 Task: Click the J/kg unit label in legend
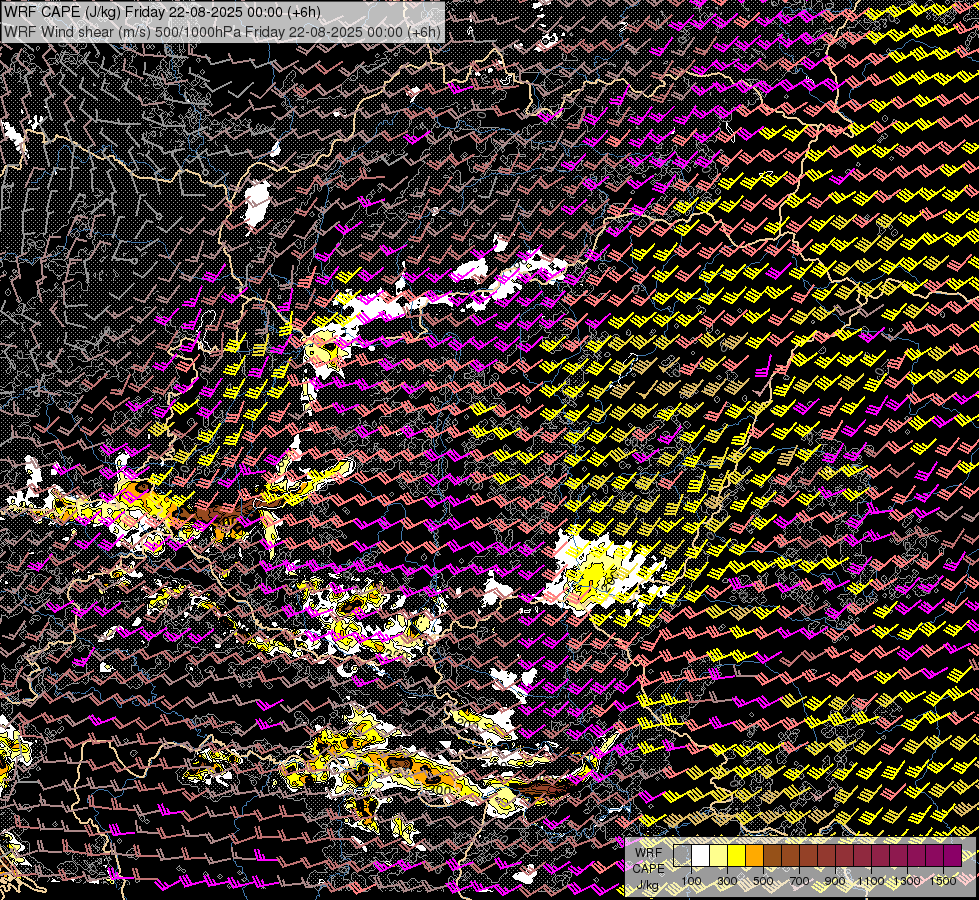649,885
